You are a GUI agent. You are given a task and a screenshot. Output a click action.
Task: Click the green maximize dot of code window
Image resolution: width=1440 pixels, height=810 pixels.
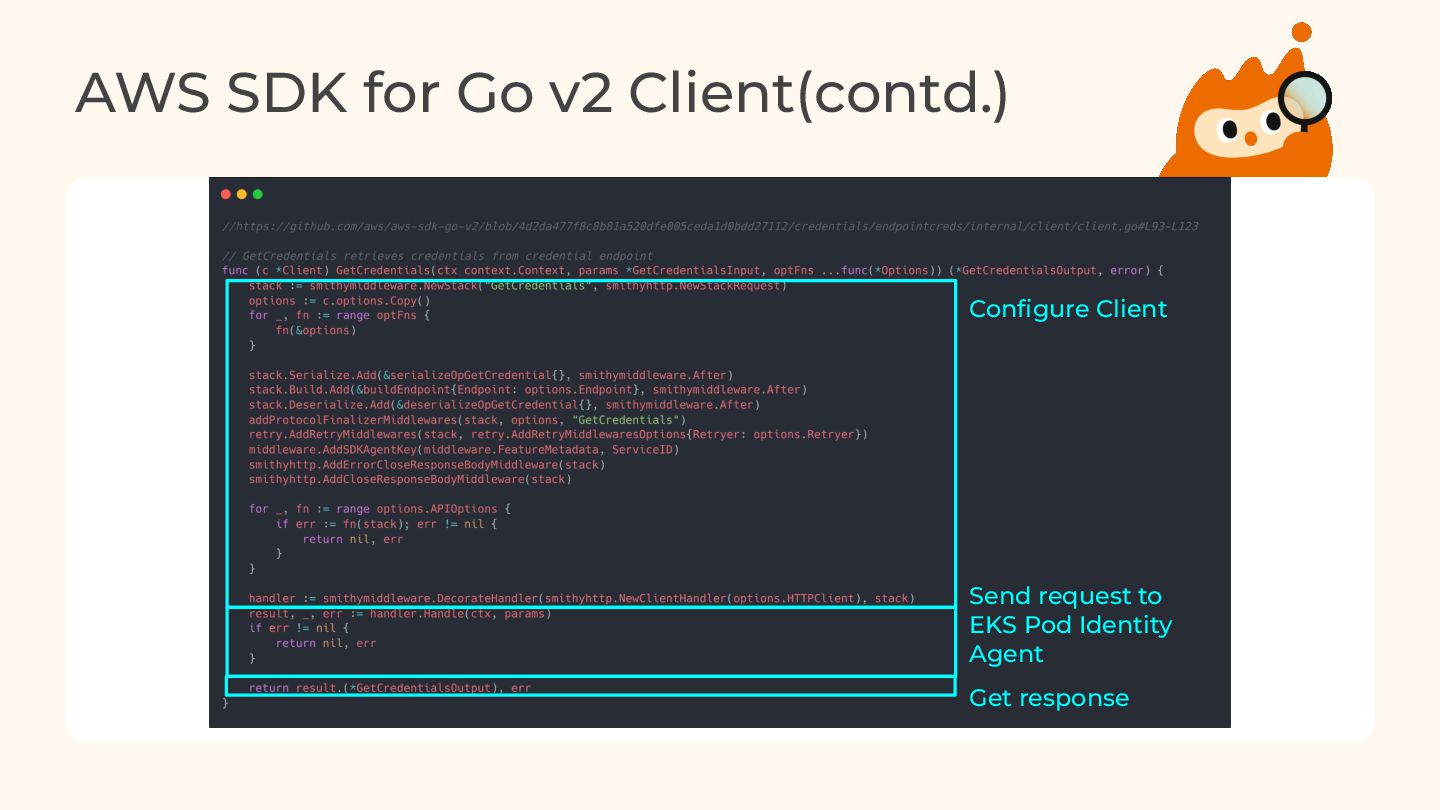(x=258, y=194)
